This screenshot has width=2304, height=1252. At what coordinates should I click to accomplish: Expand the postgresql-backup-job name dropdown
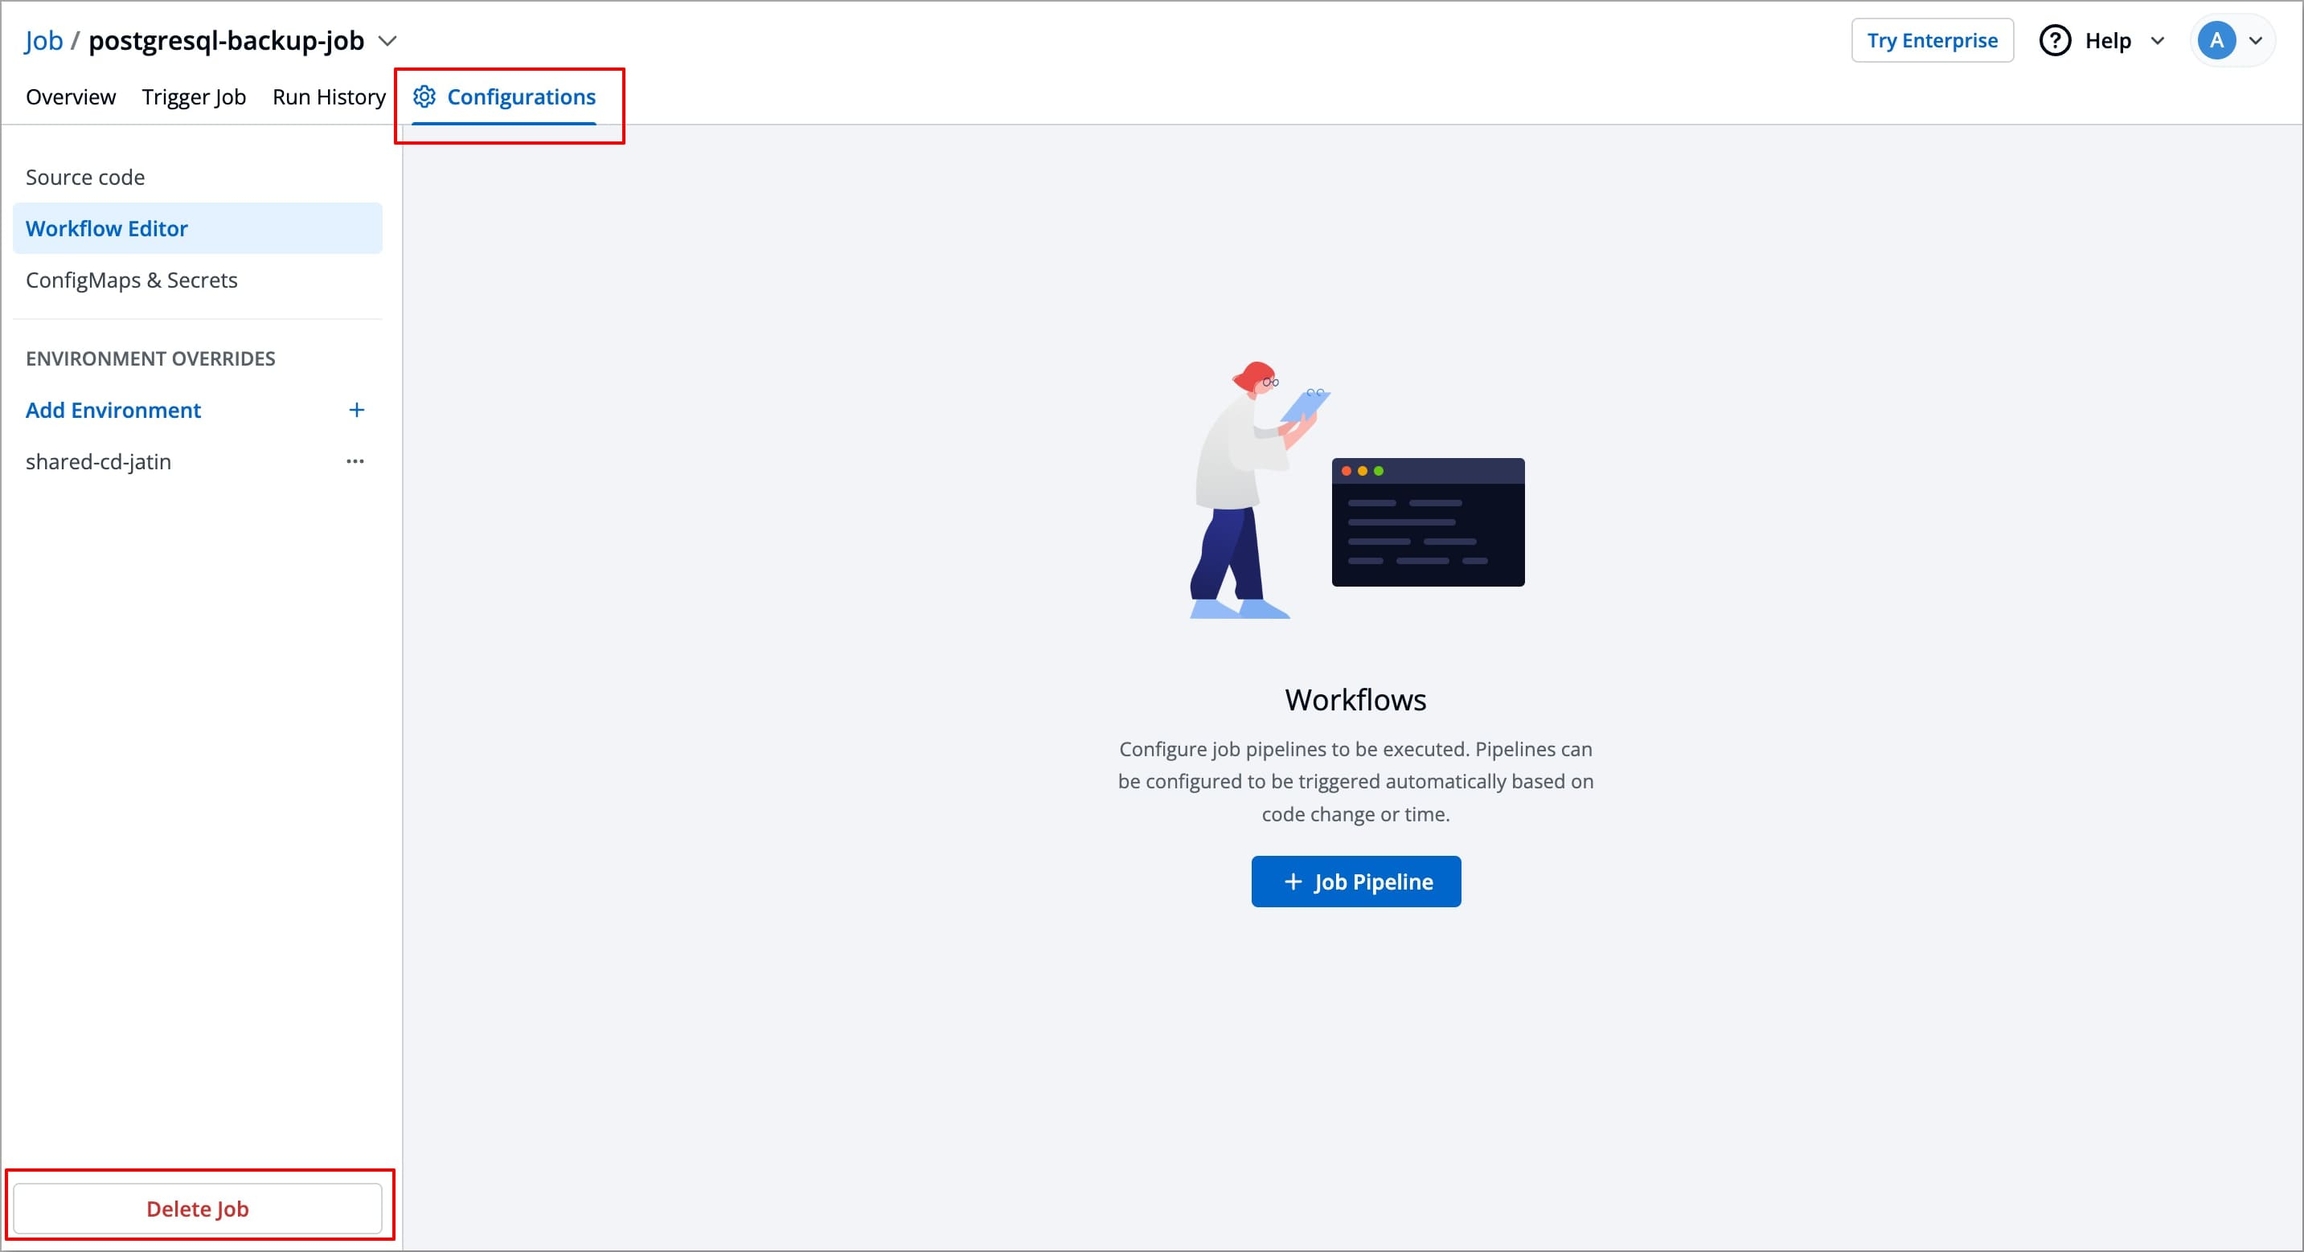click(388, 41)
